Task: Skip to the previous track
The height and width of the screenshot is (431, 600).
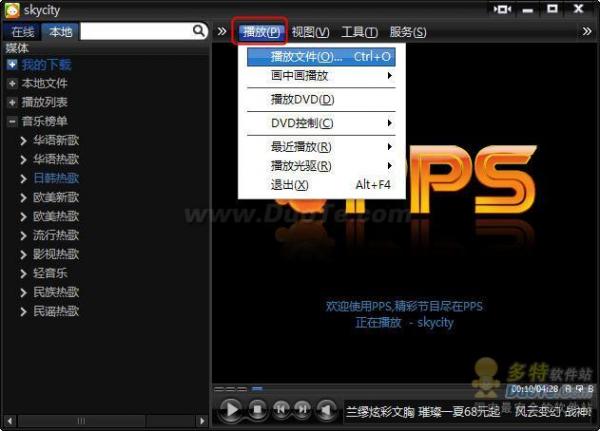Action: (281, 410)
